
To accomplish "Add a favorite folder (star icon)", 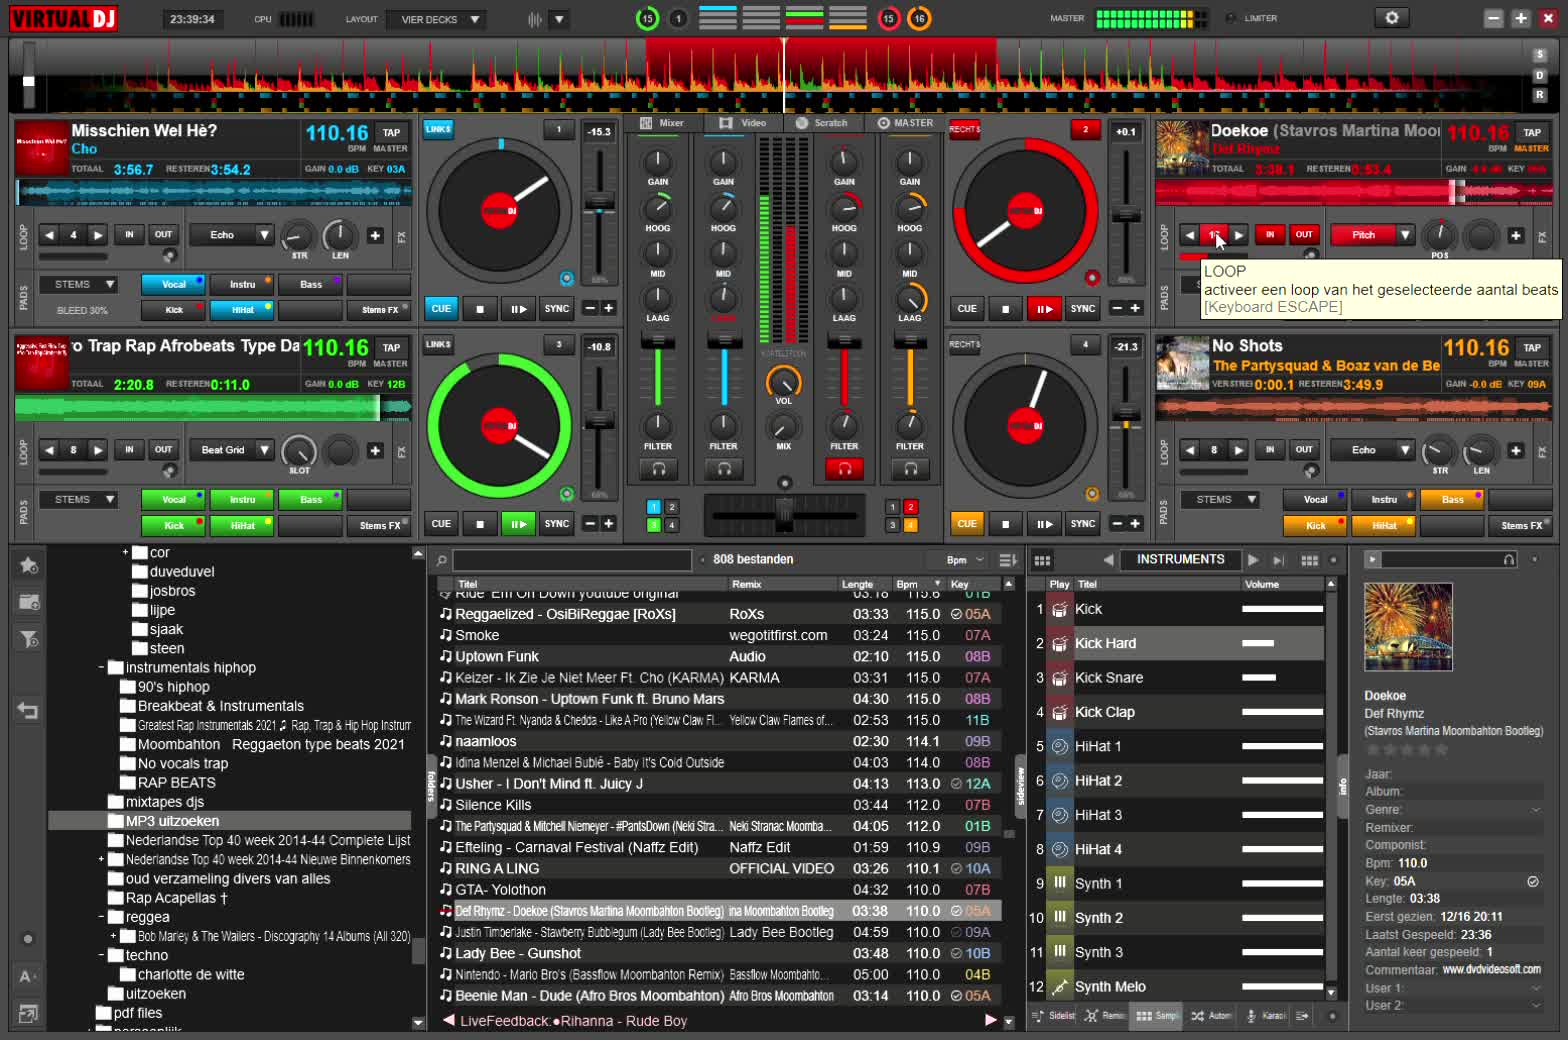I will click(x=29, y=565).
